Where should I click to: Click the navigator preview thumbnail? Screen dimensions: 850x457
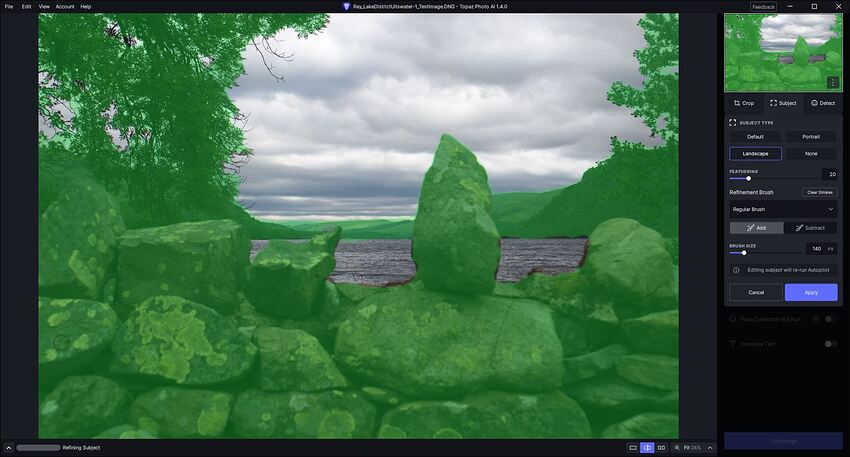(x=783, y=53)
